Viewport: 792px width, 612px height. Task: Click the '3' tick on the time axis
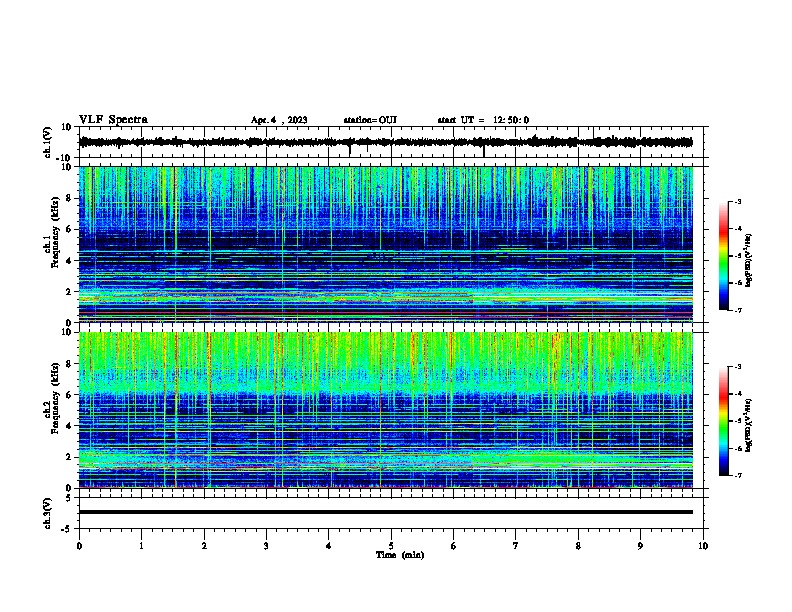pyautogui.click(x=266, y=546)
